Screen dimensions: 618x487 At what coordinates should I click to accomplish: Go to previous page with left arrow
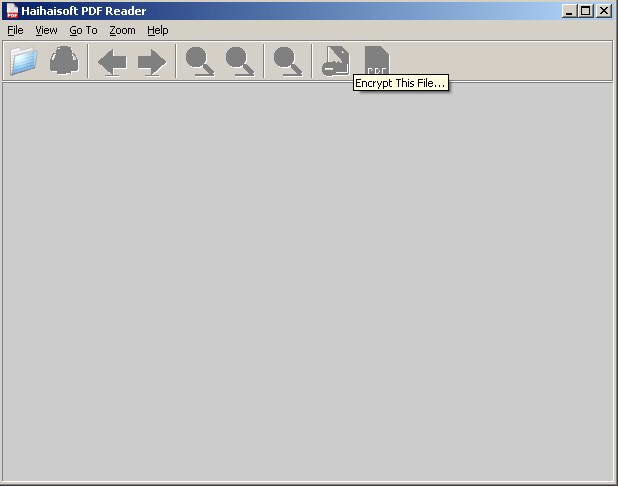pyautogui.click(x=111, y=62)
